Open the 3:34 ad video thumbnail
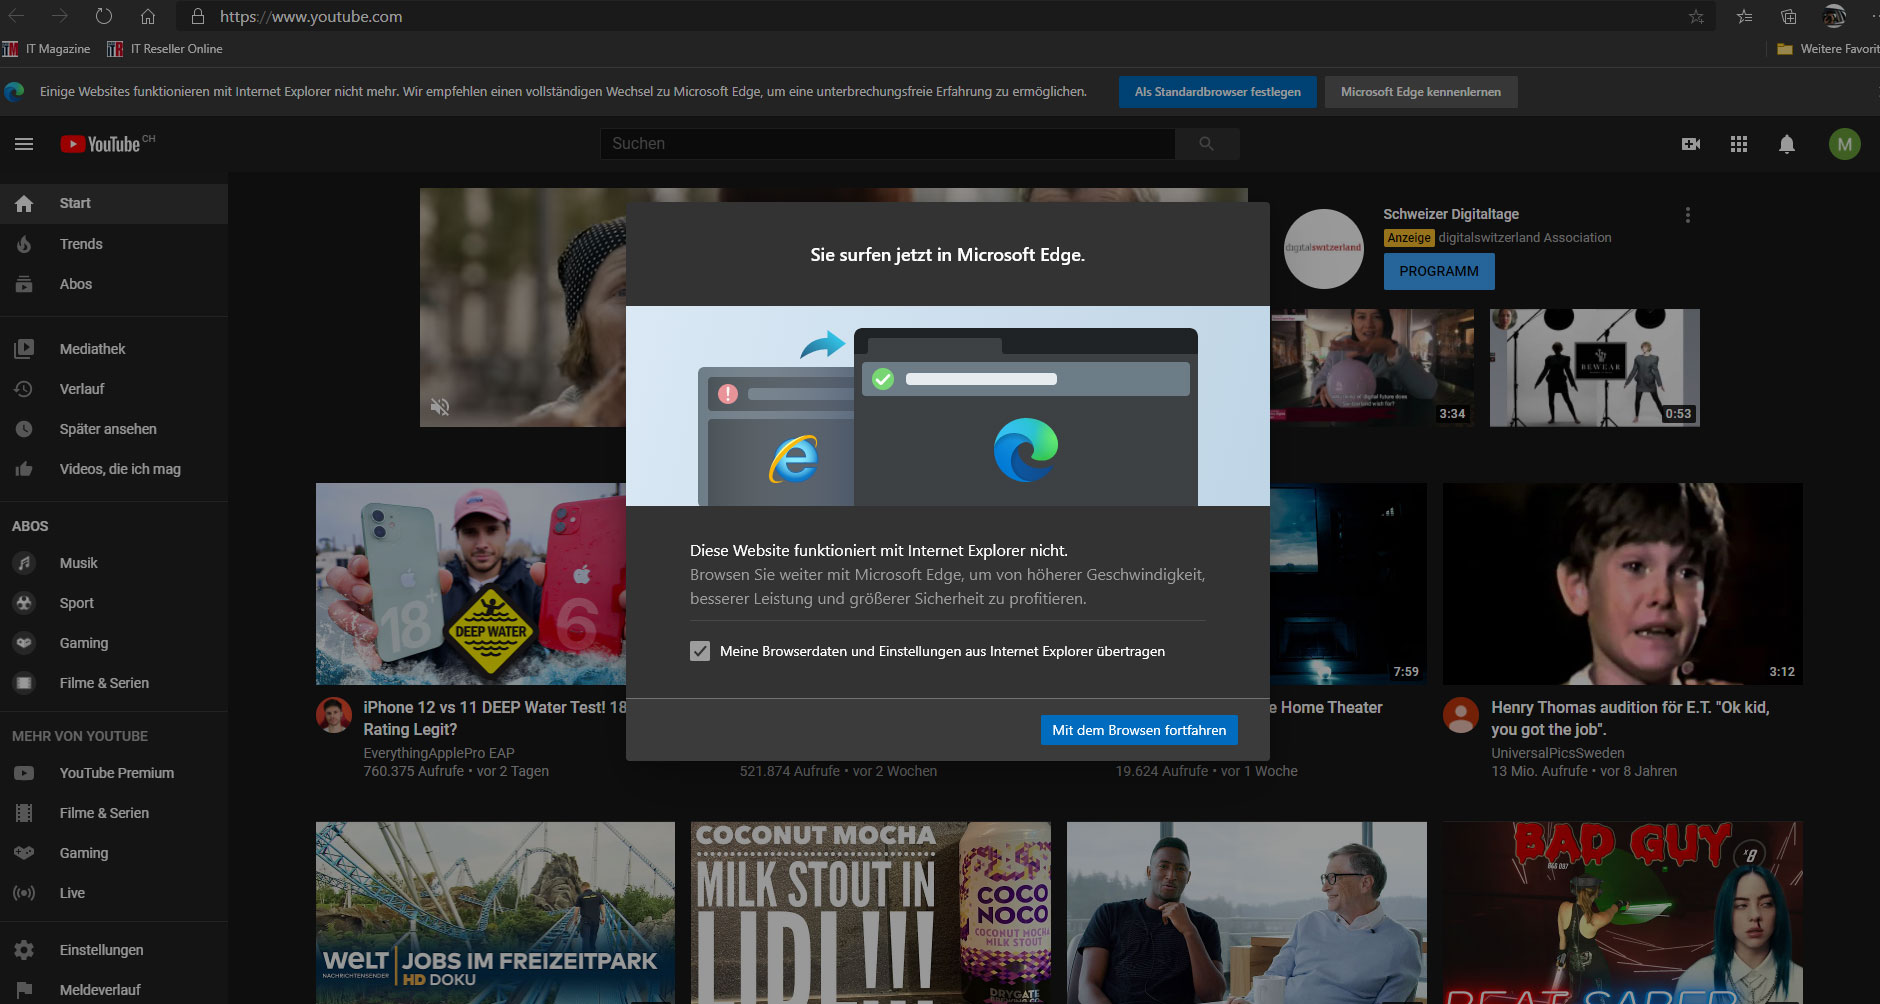The width and height of the screenshot is (1880, 1004). (1372, 367)
